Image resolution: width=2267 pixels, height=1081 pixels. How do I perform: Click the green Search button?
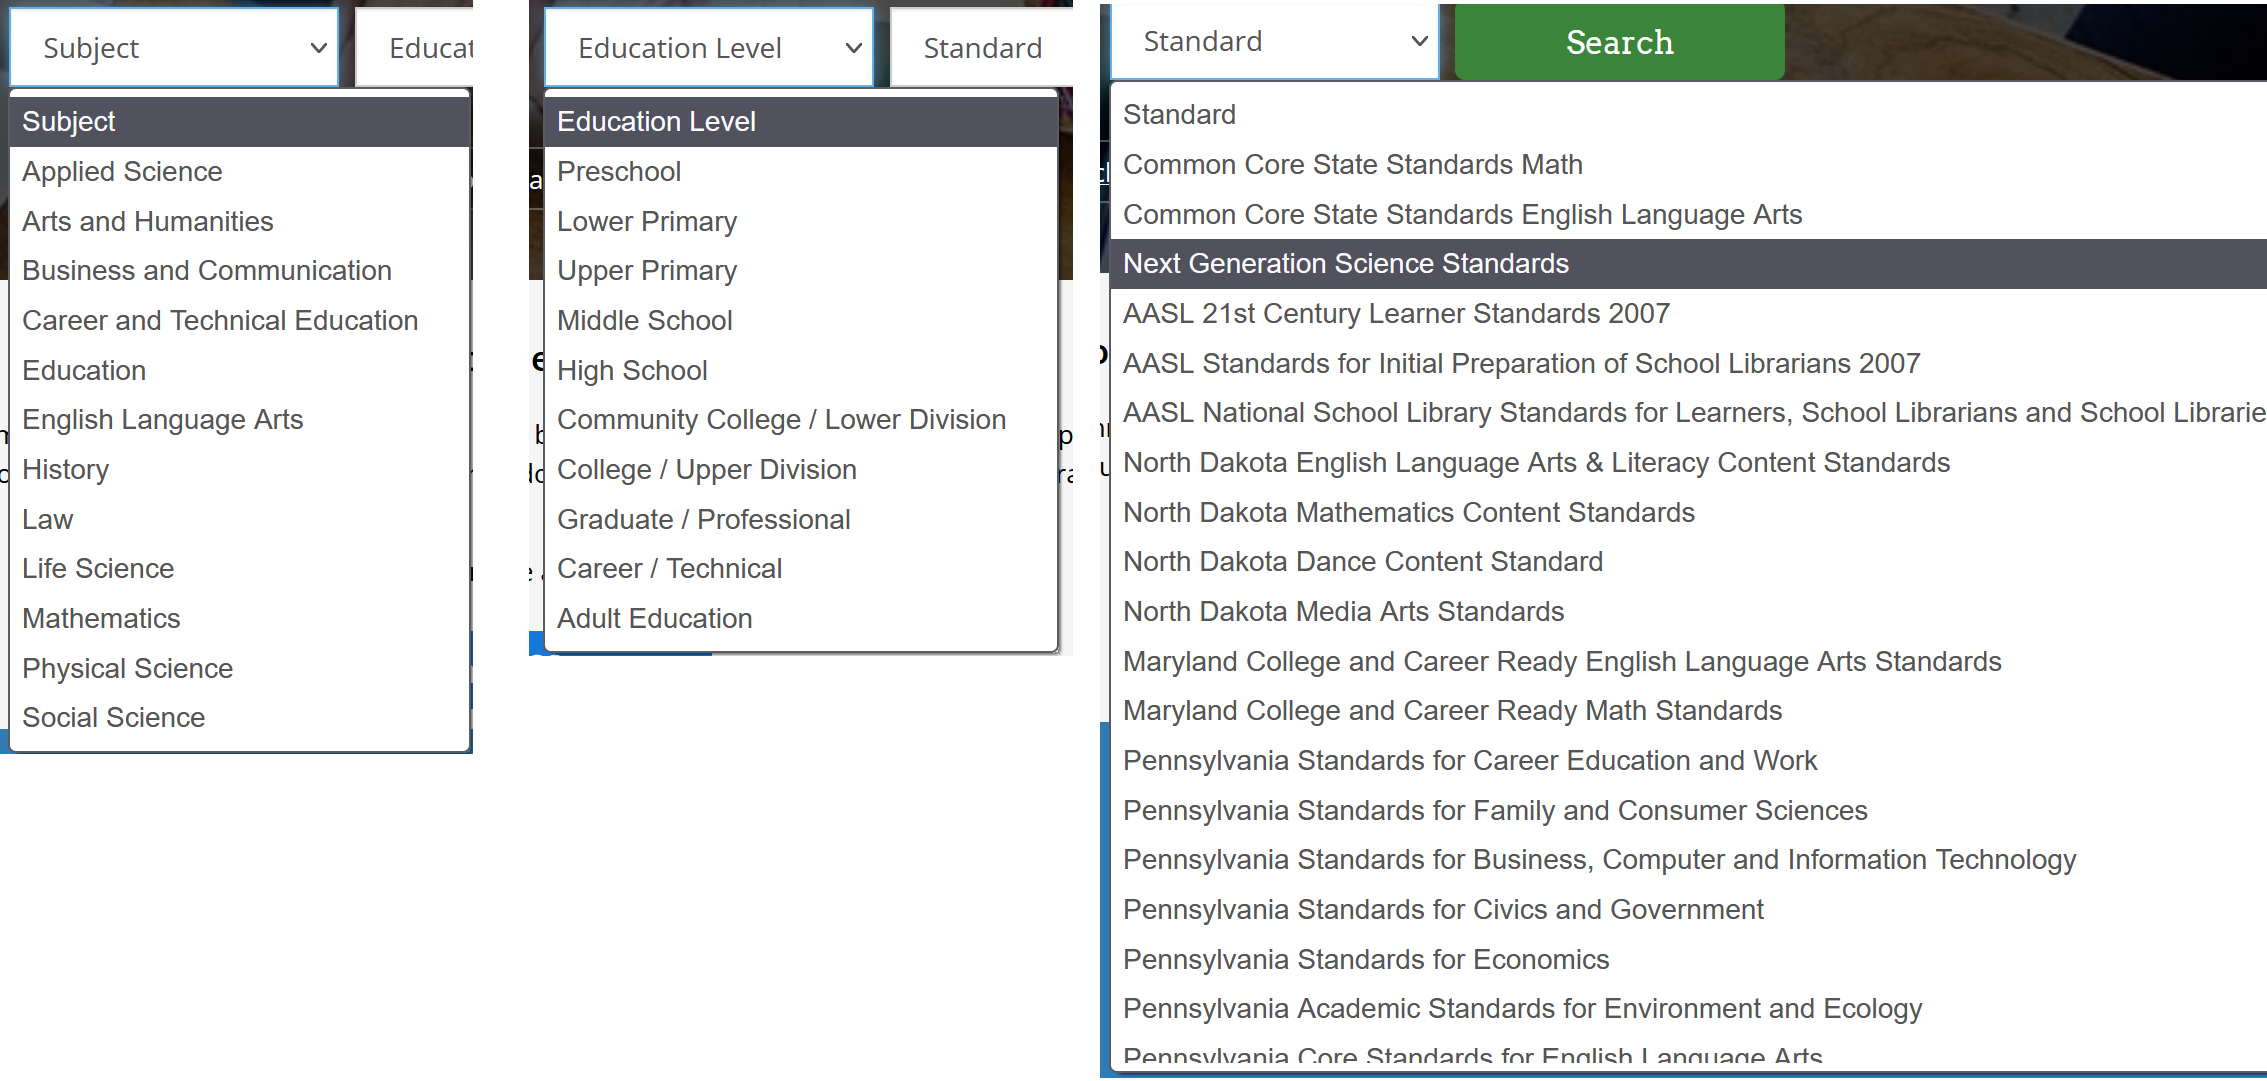coord(1619,42)
